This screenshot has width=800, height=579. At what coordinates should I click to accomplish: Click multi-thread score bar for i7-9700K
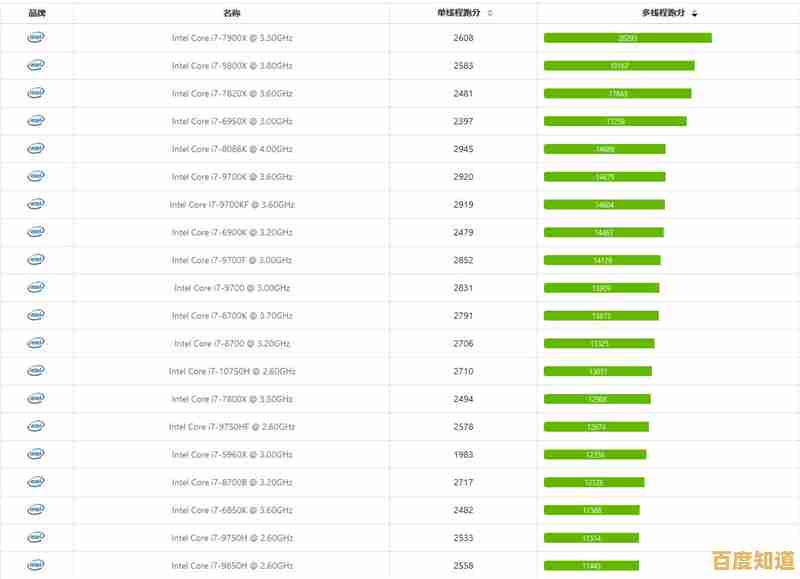[x=604, y=177]
